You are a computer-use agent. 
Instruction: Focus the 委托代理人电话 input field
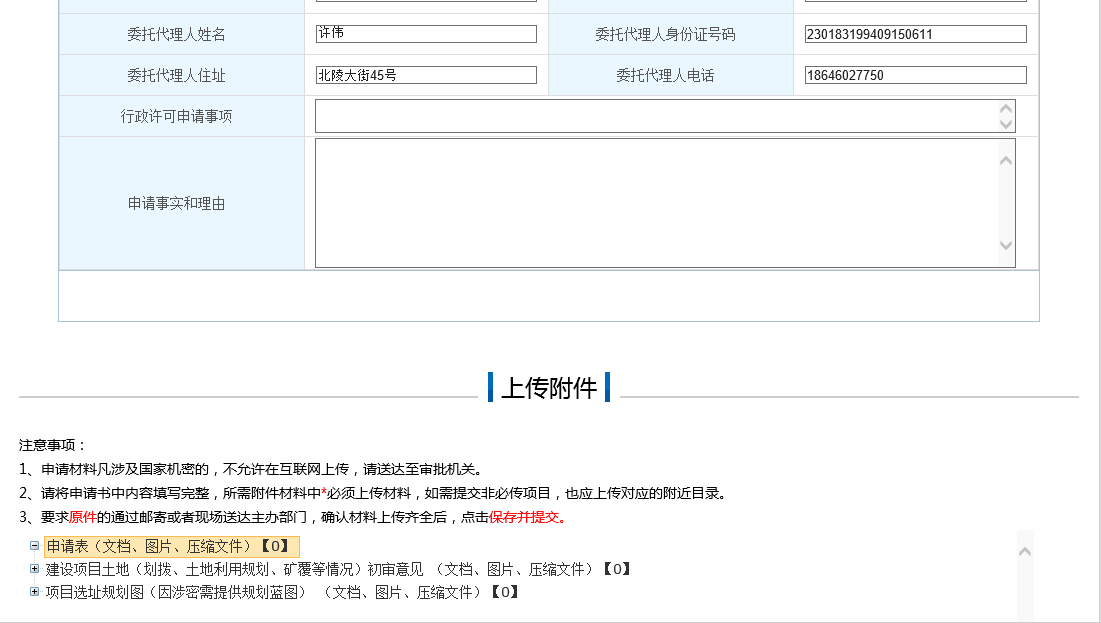point(915,75)
